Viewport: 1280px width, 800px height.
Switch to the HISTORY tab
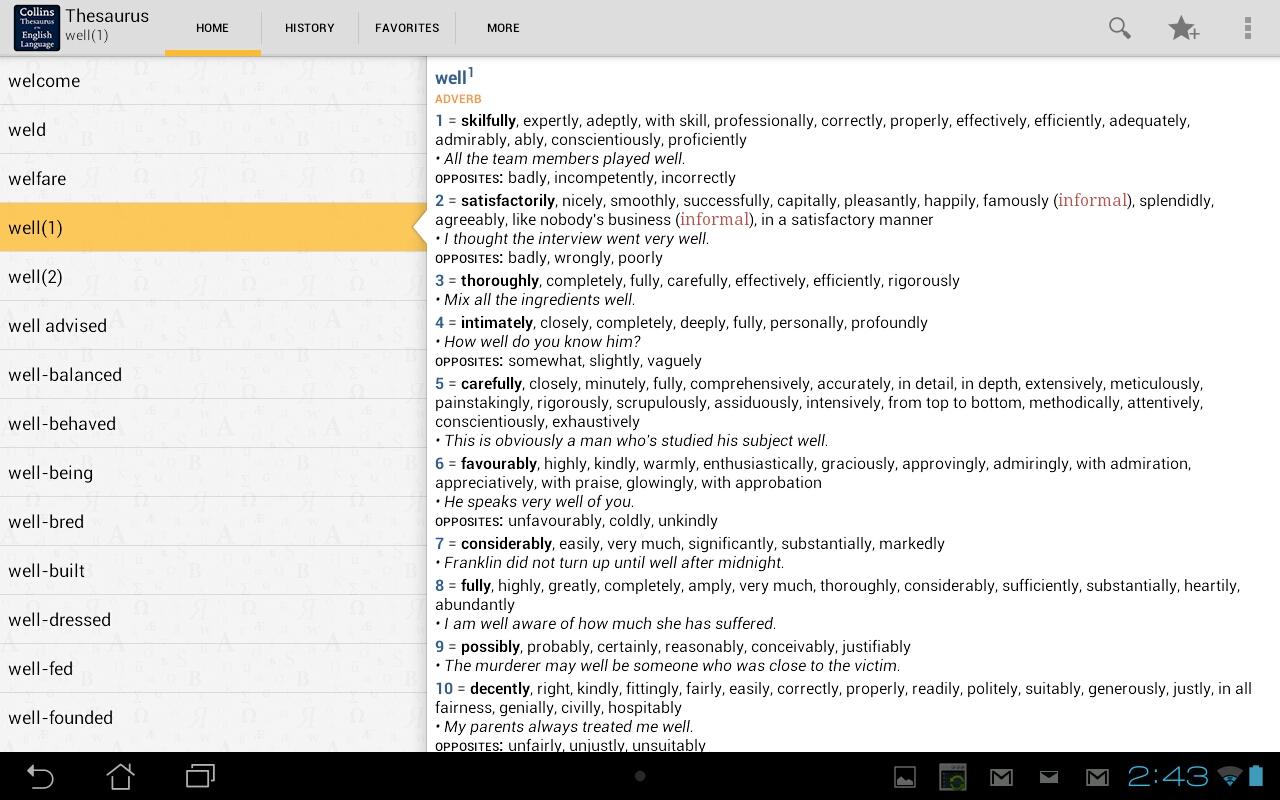pyautogui.click(x=309, y=28)
